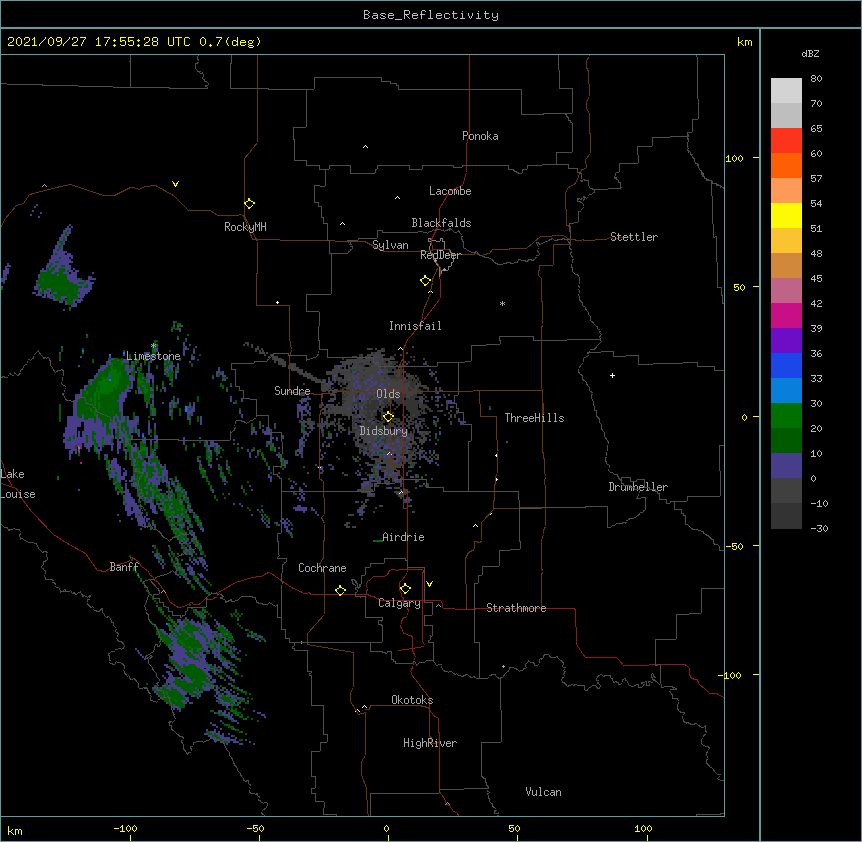Viewport: 862px width, 842px height.
Task: Click the yellow V marker northeast of Calgary
Action: tap(429, 584)
